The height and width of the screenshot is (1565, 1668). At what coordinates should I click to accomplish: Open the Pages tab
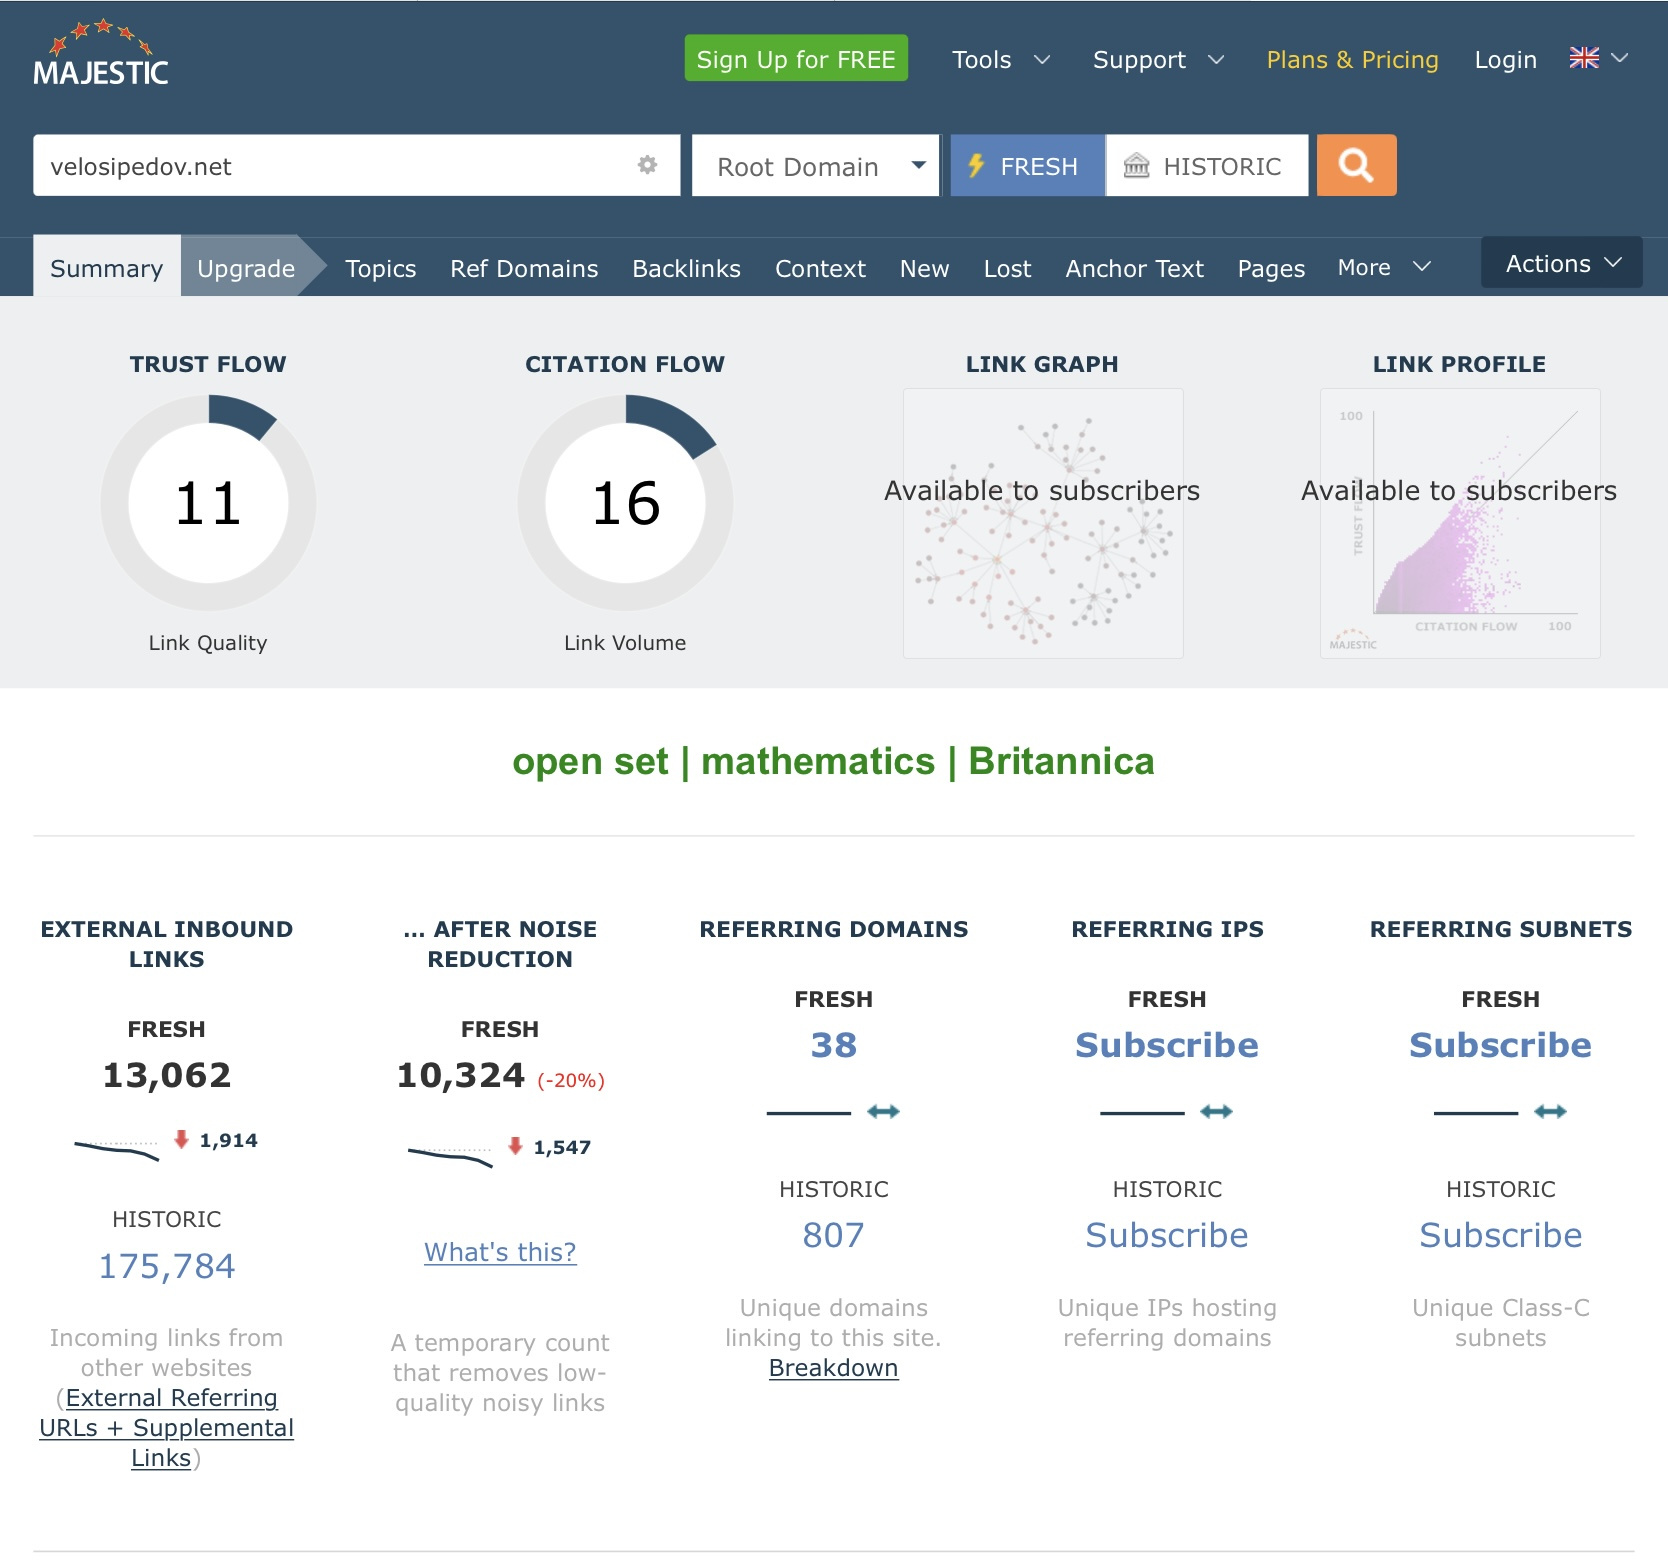click(1271, 268)
